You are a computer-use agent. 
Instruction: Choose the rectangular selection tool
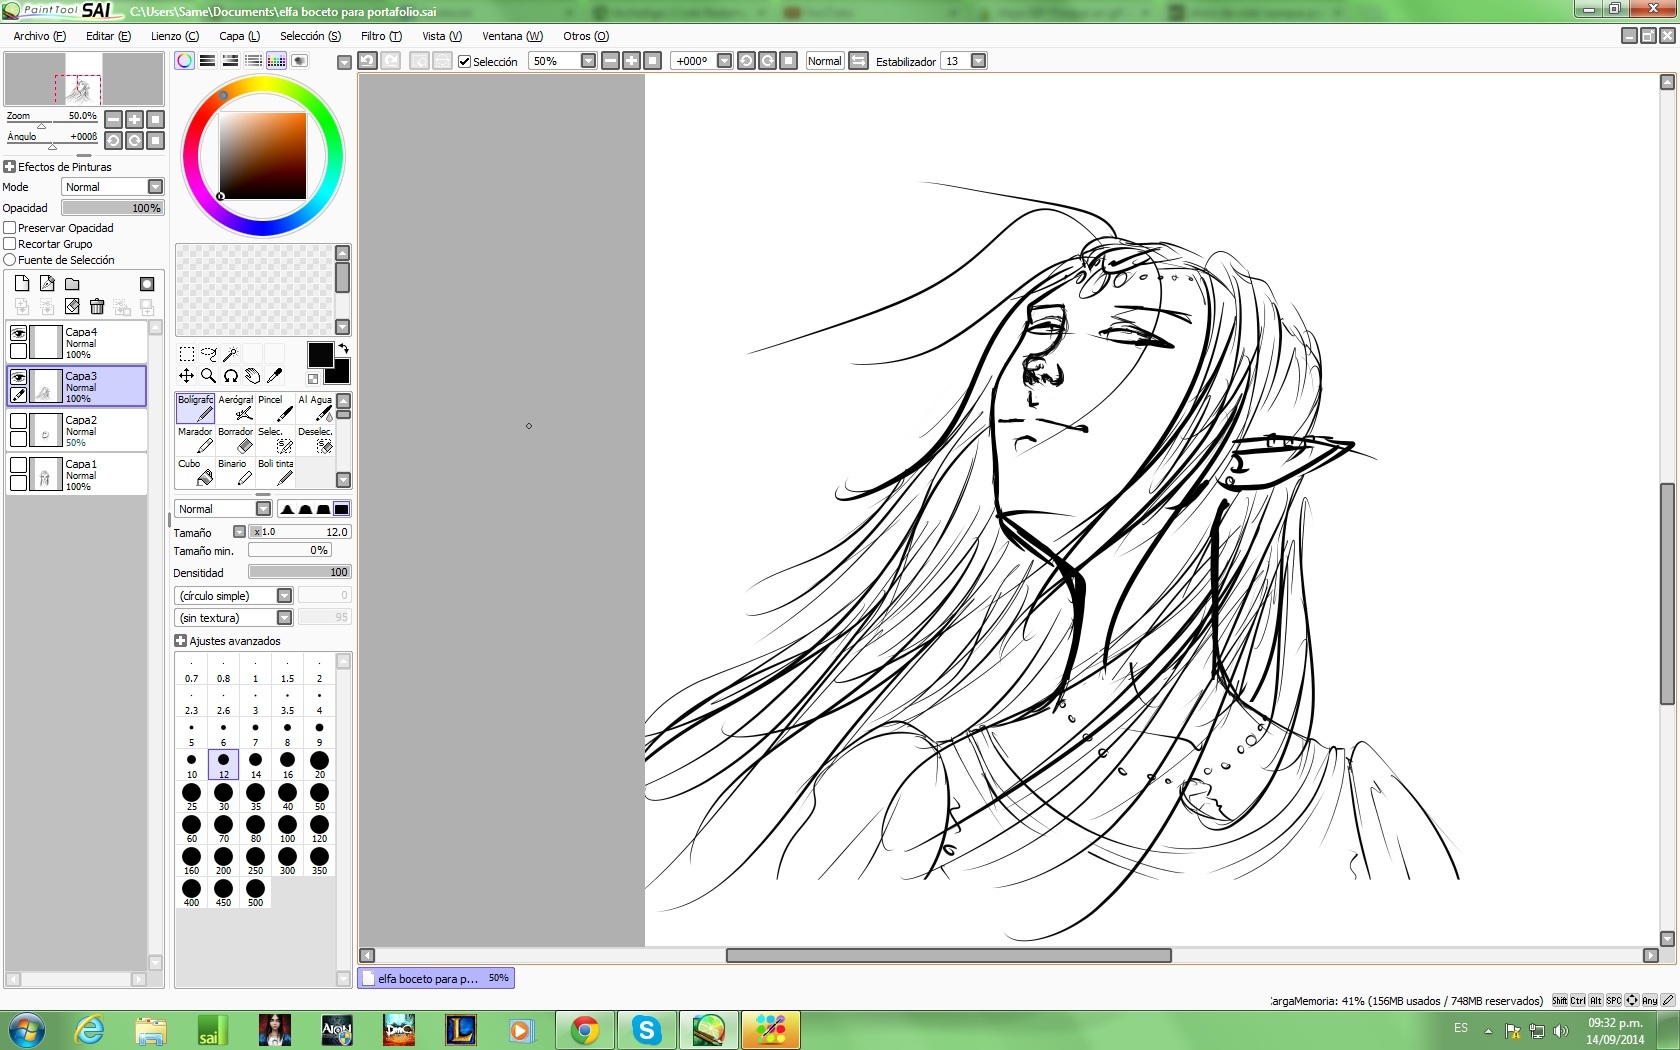[x=187, y=354]
